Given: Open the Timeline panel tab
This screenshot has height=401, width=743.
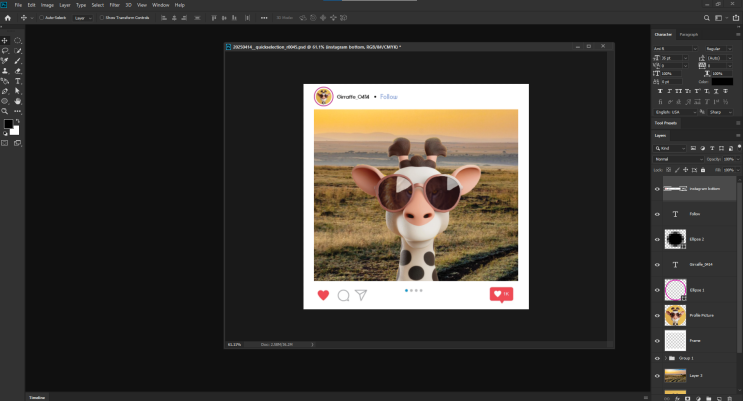Looking at the screenshot, I should tap(37, 397).
